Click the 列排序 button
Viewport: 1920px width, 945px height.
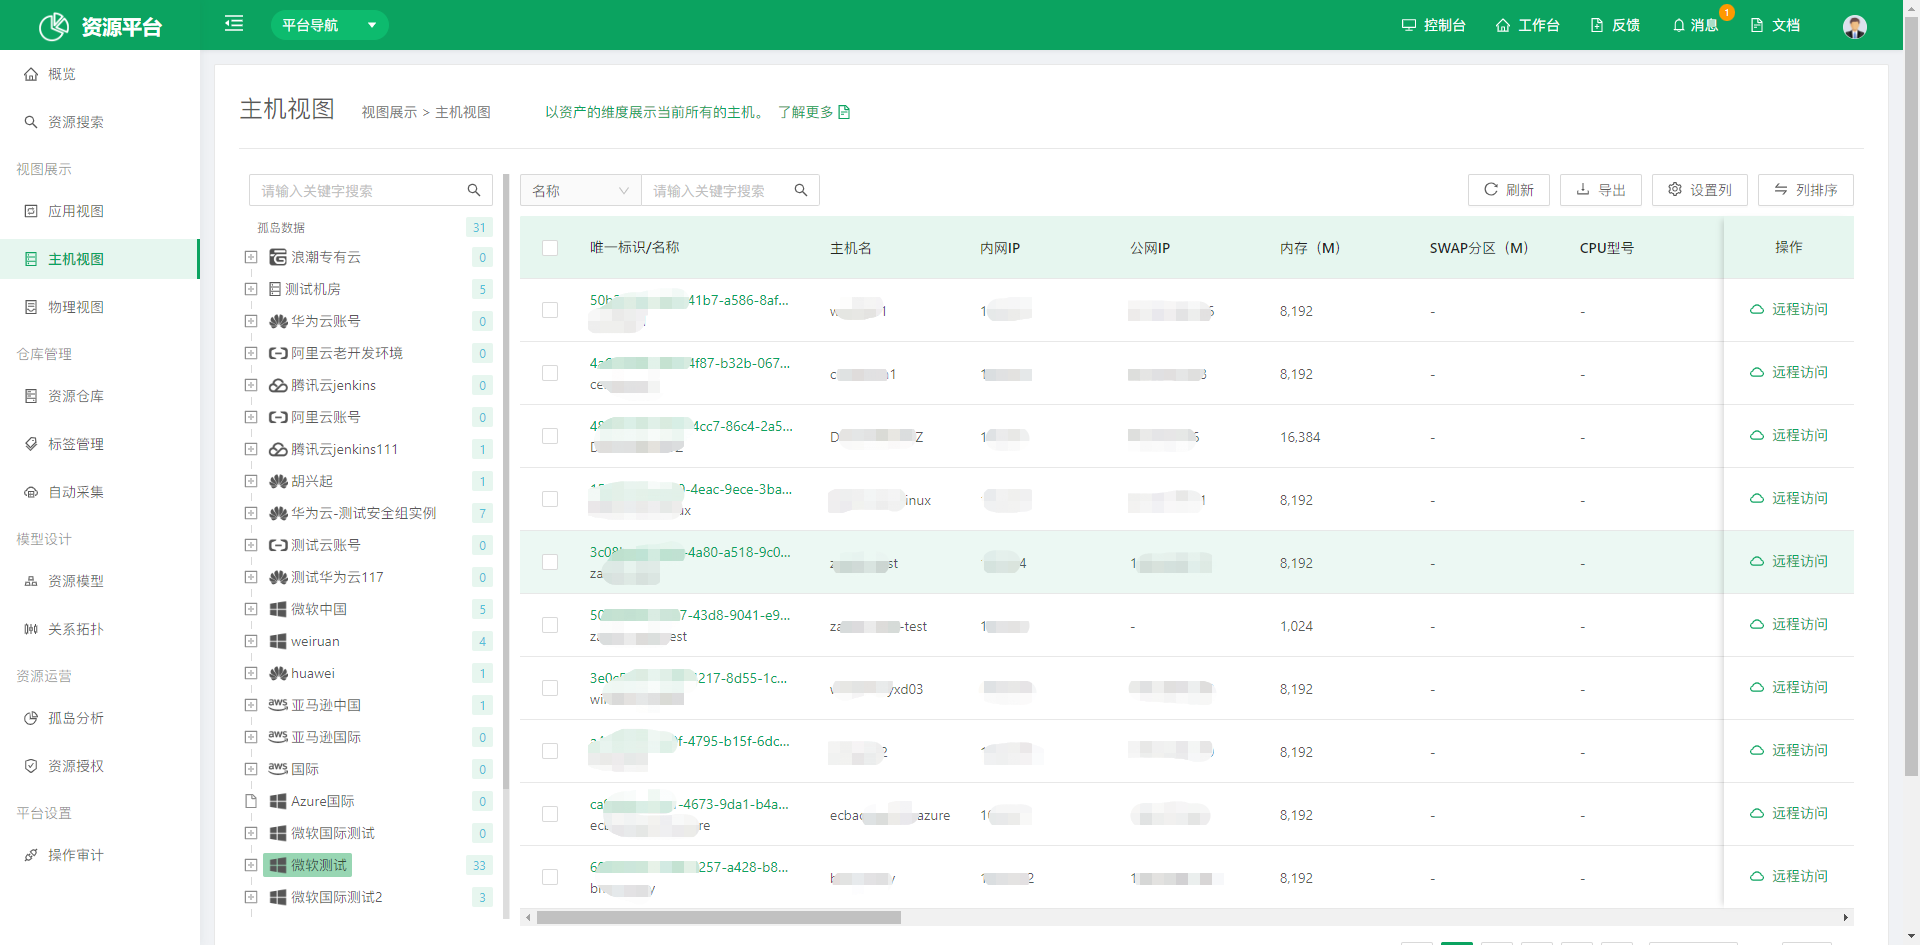[x=1805, y=190]
